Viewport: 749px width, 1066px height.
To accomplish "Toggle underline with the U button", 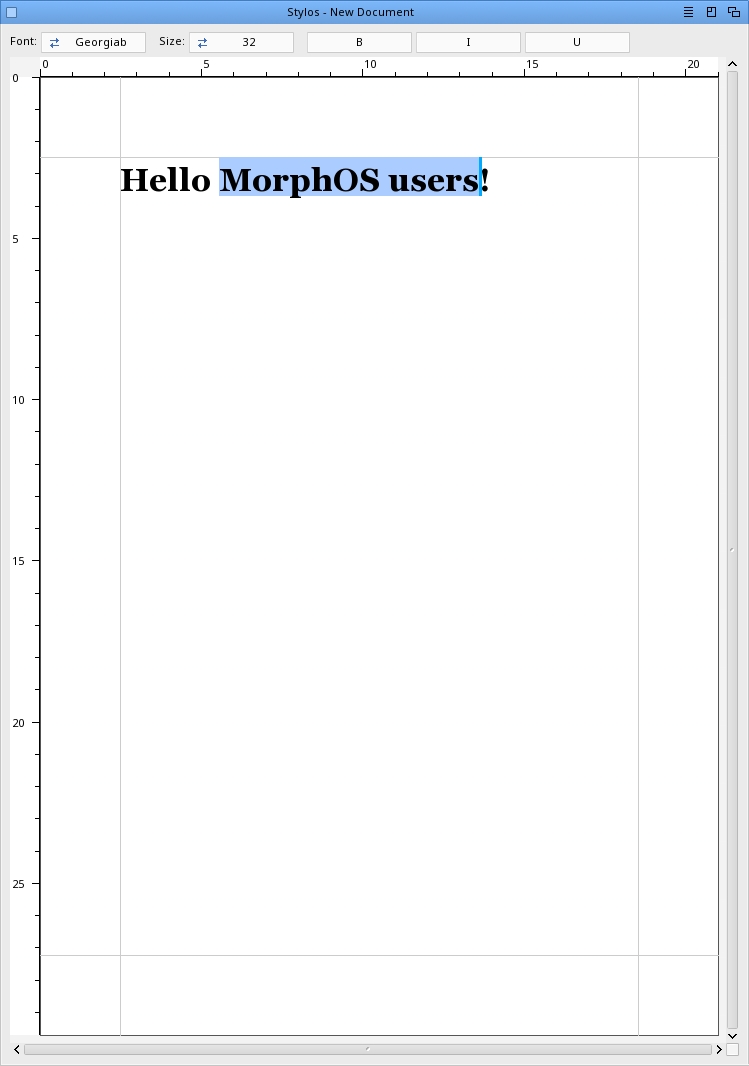I will coord(577,42).
